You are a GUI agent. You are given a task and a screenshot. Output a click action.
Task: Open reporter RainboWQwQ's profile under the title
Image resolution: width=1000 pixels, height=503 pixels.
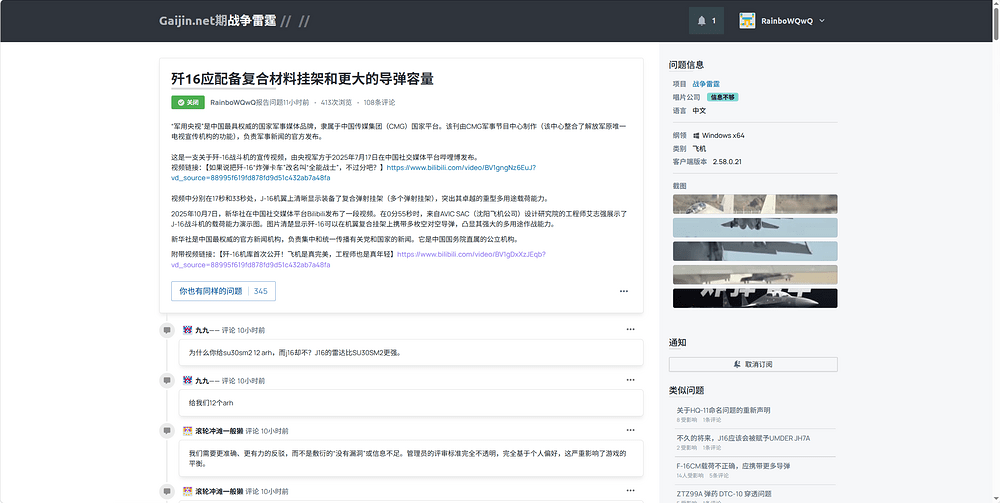[233, 102]
